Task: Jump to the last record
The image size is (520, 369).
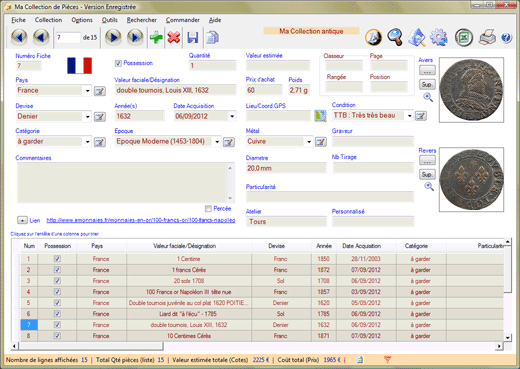Action: (135, 37)
